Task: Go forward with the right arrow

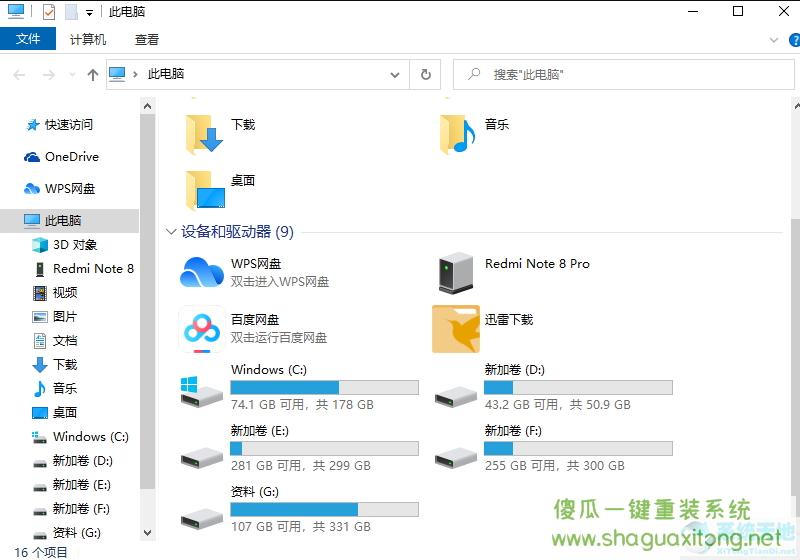Action: [x=48, y=75]
